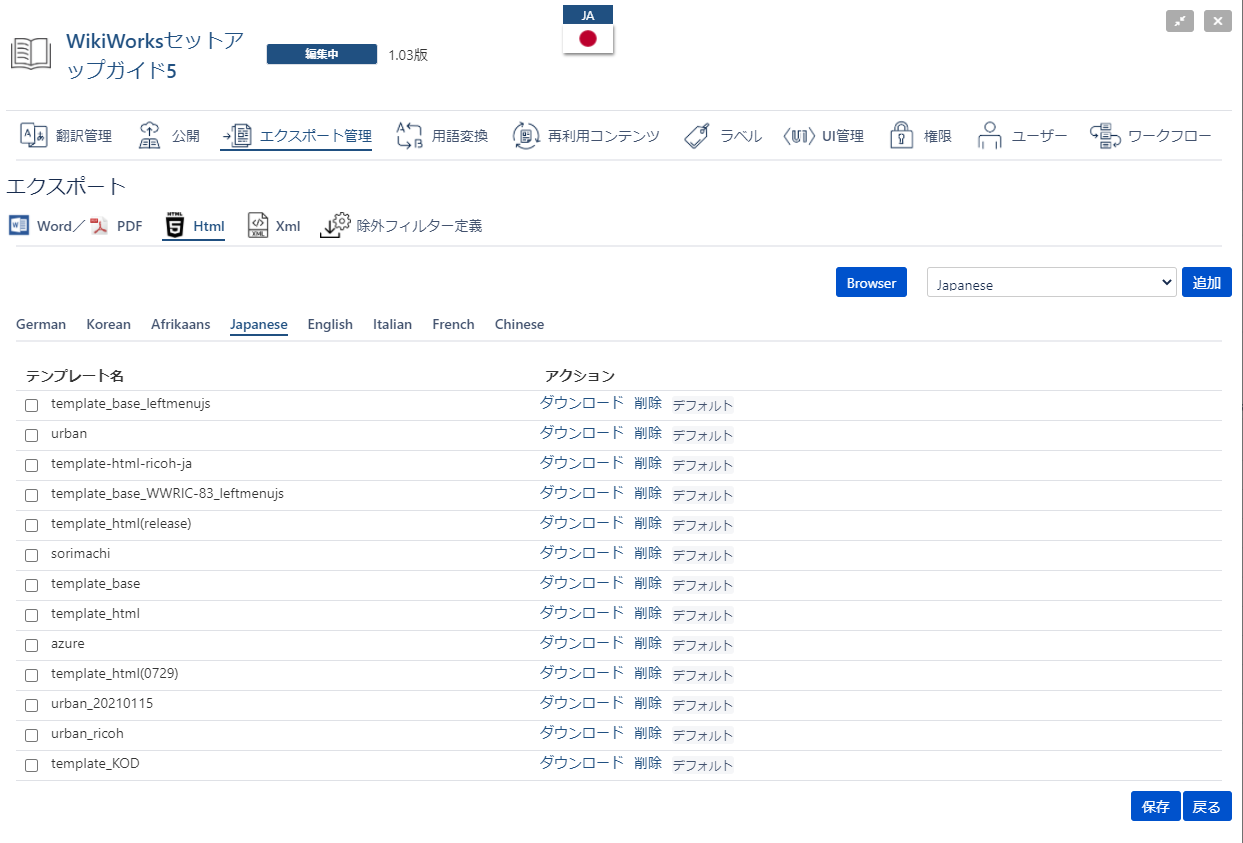Open the Word/PDF export tab
1243x843 pixels.
point(76,226)
